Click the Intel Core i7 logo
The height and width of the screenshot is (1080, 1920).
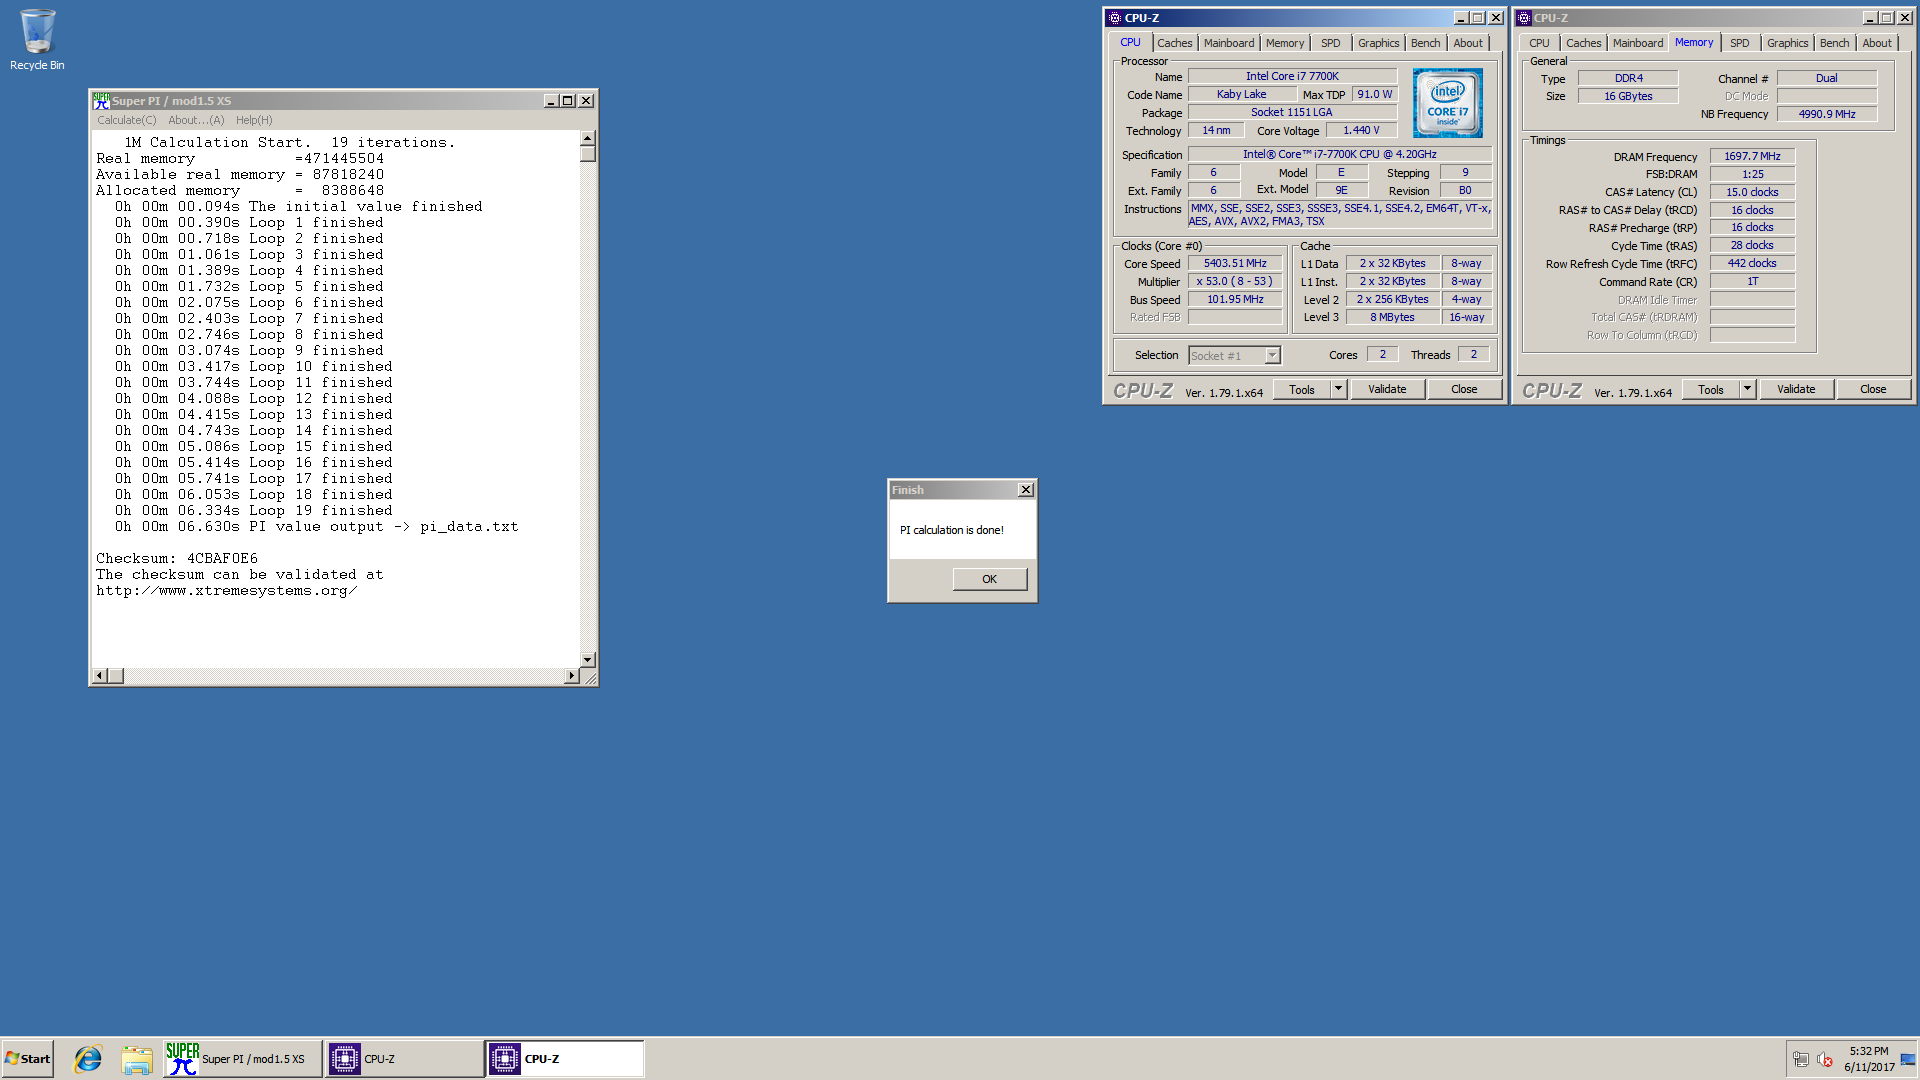coord(1447,103)
